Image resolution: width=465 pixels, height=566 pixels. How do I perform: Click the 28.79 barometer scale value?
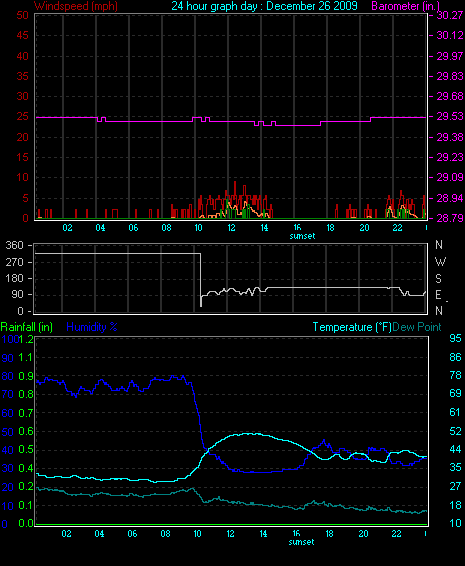pos(449,218)
